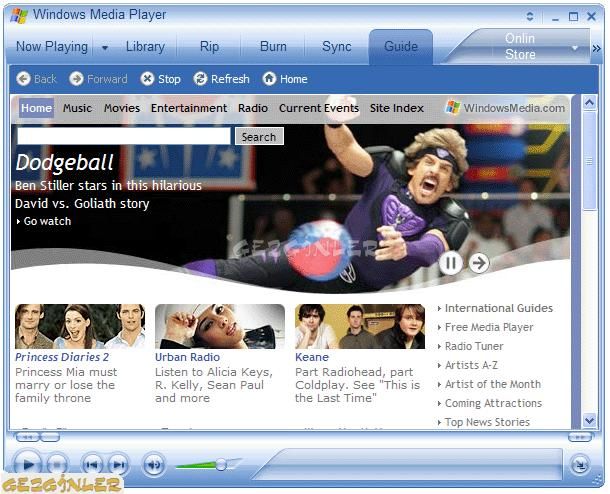This screenshot has width=610, height=494.
Task: Open the Rip tab
Action: 209,47
